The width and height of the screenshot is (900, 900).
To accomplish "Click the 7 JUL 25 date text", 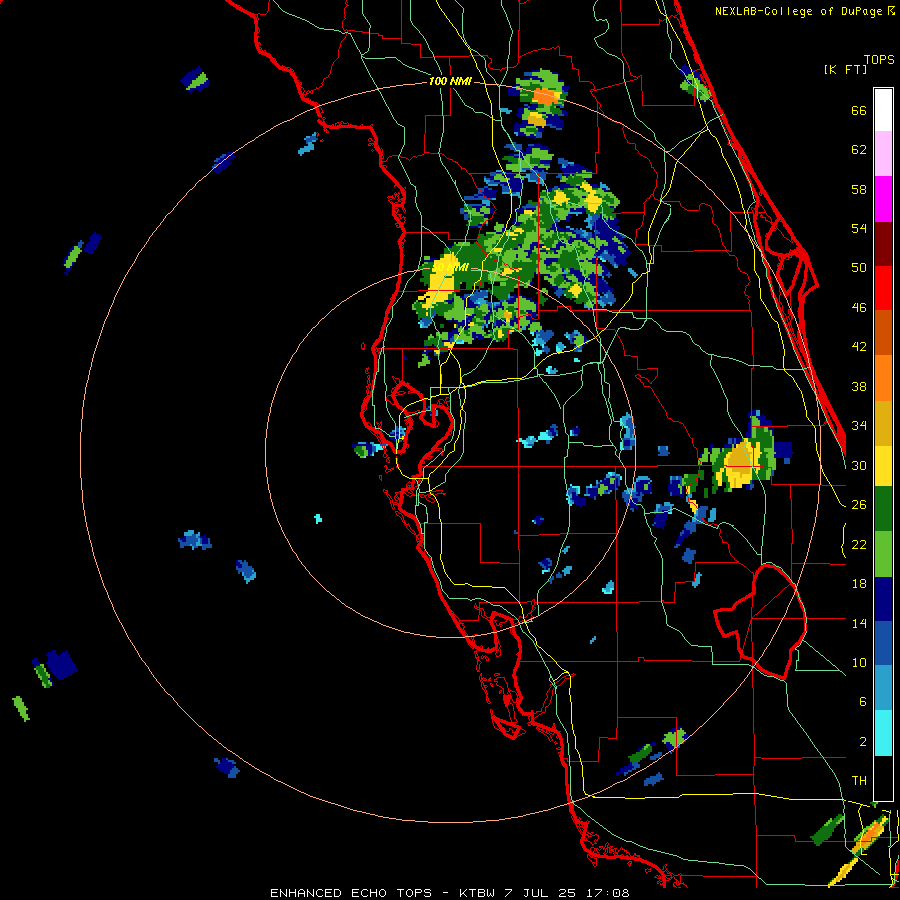I will pyautogui.click(x=542, y=893).
